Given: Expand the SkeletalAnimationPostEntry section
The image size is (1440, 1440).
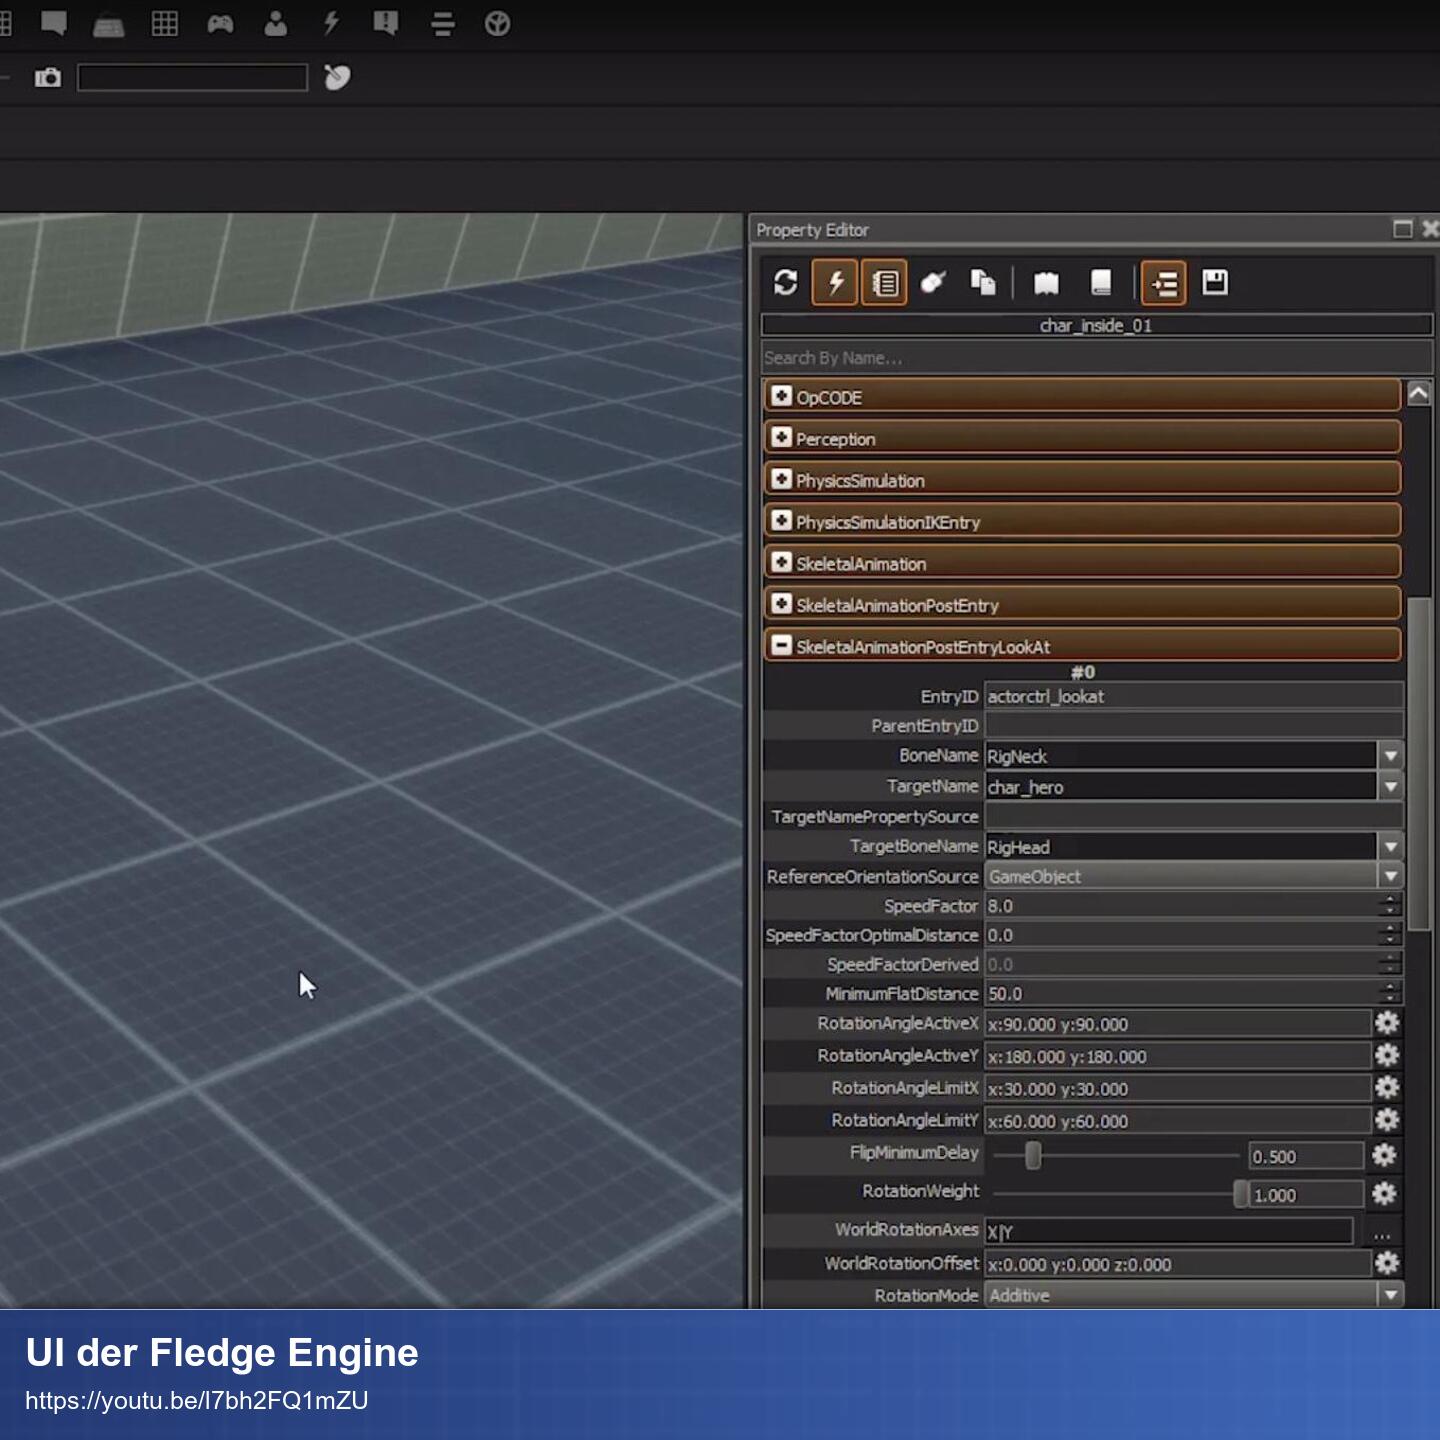Looking at the screenshot, I should point(782,604).
